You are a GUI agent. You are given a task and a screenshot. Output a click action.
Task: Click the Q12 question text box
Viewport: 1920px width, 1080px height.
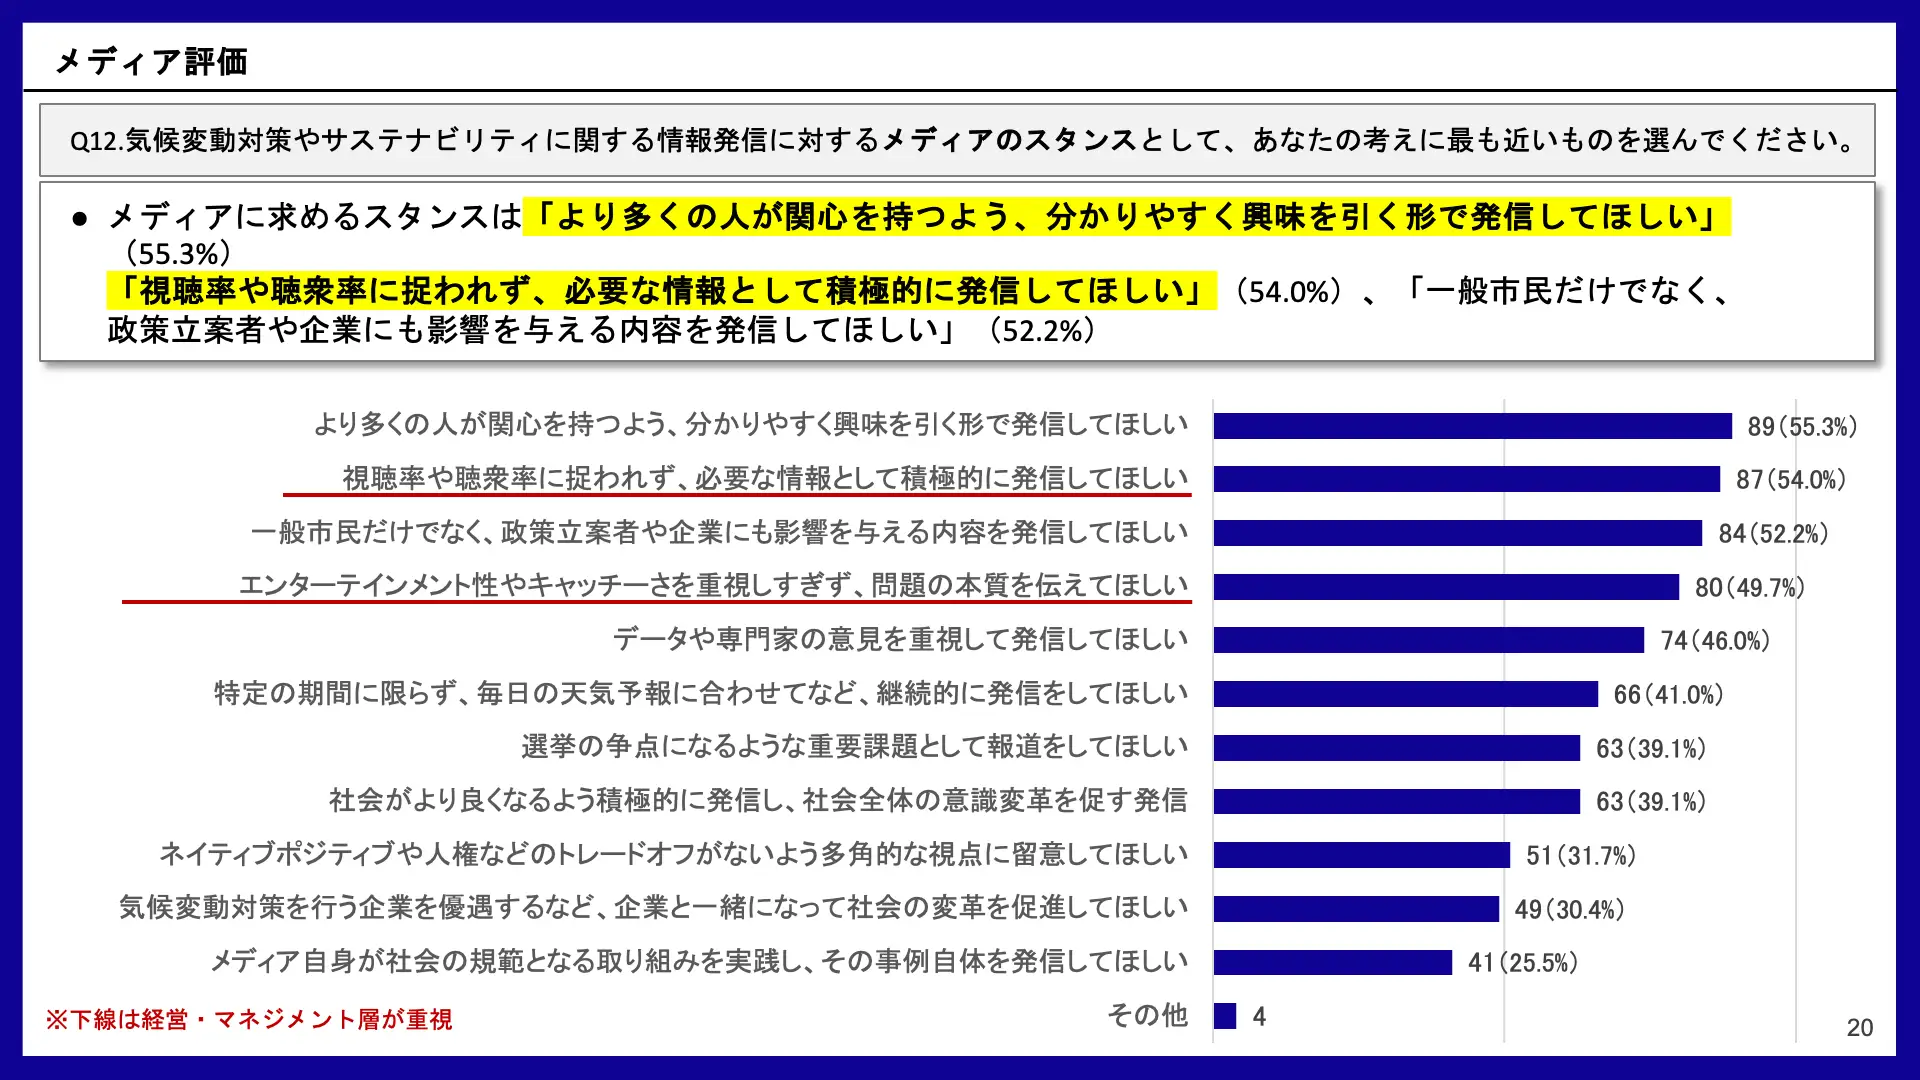point(956,140)
